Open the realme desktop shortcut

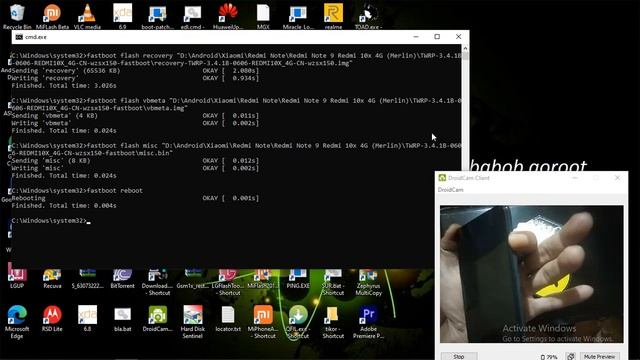coord(333,16)
